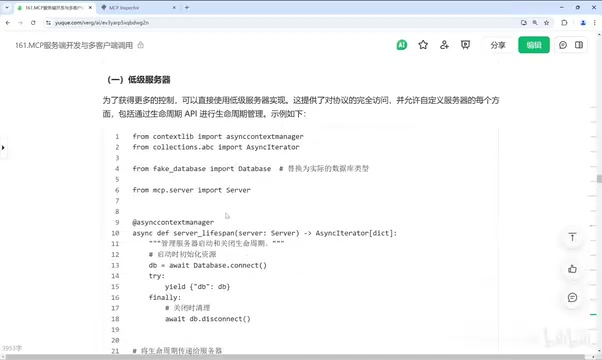Click code line 'from contextlib import asynccontextmanager'
The image size is (602, 360).
point(218,136)
